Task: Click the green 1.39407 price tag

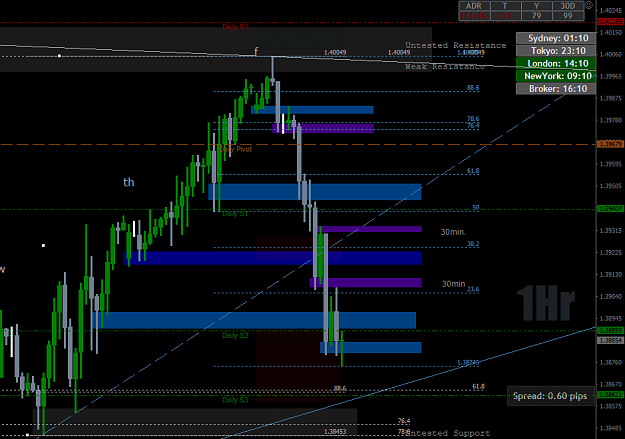Action: (x=611, y=209)
